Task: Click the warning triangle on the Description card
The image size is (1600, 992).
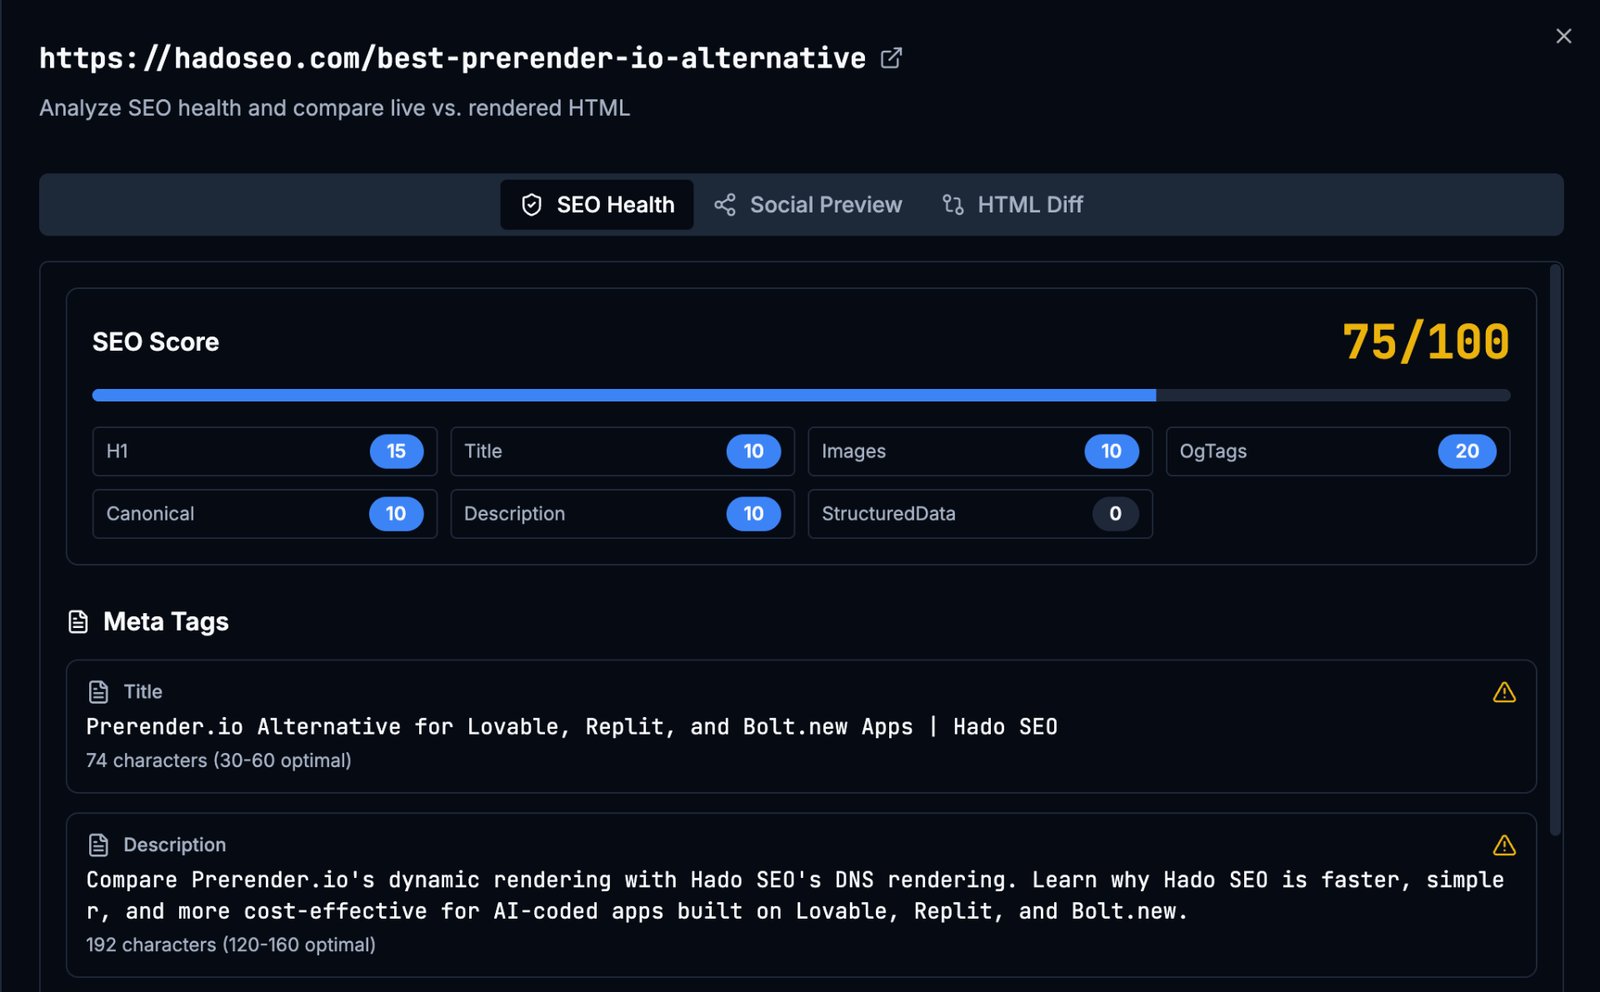Action: 1505,845
